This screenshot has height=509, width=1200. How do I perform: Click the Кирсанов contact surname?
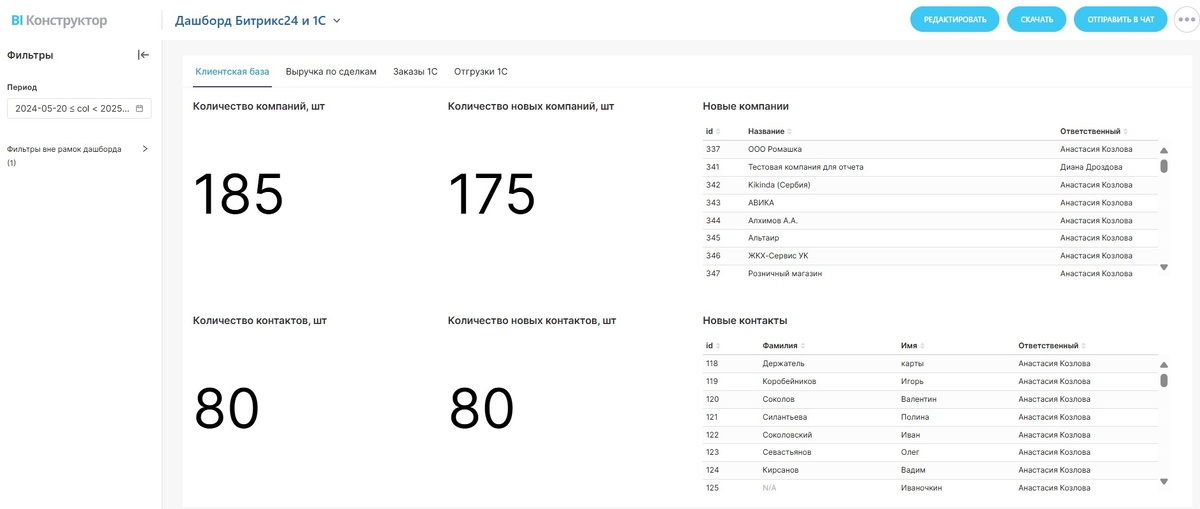coord(780,470)
